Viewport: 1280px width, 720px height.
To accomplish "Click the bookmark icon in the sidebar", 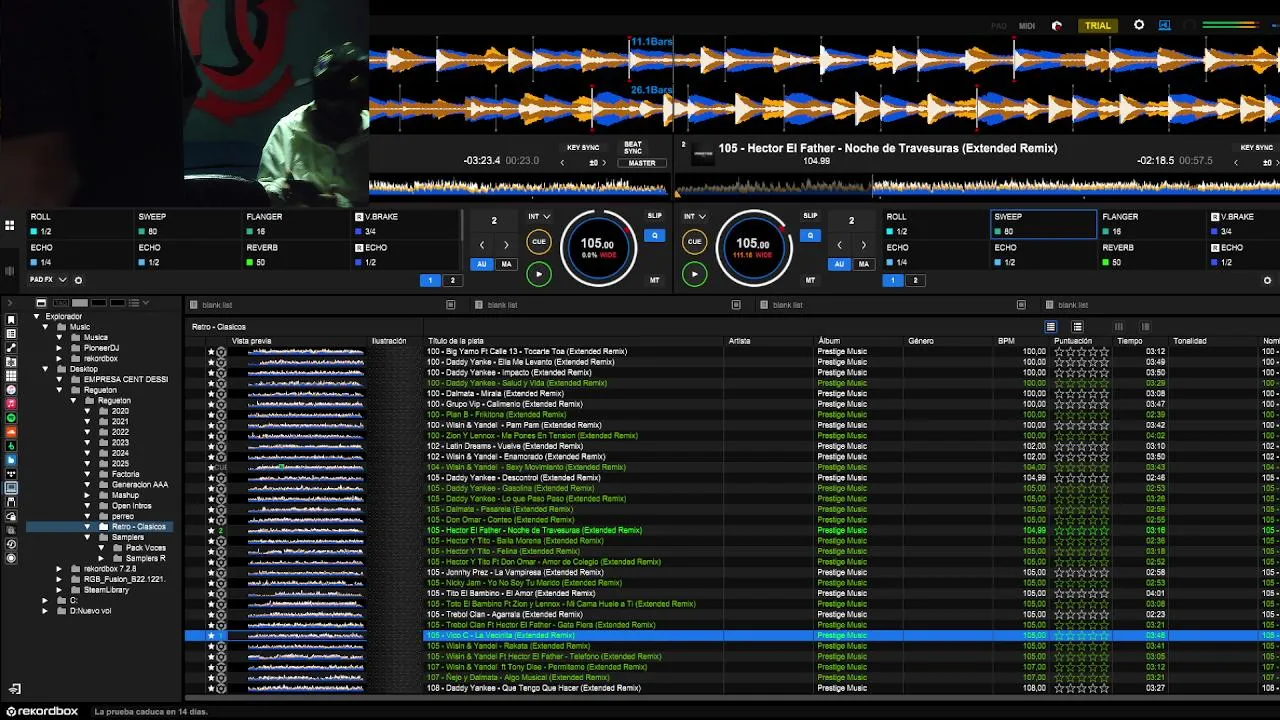I will [11, 319].
